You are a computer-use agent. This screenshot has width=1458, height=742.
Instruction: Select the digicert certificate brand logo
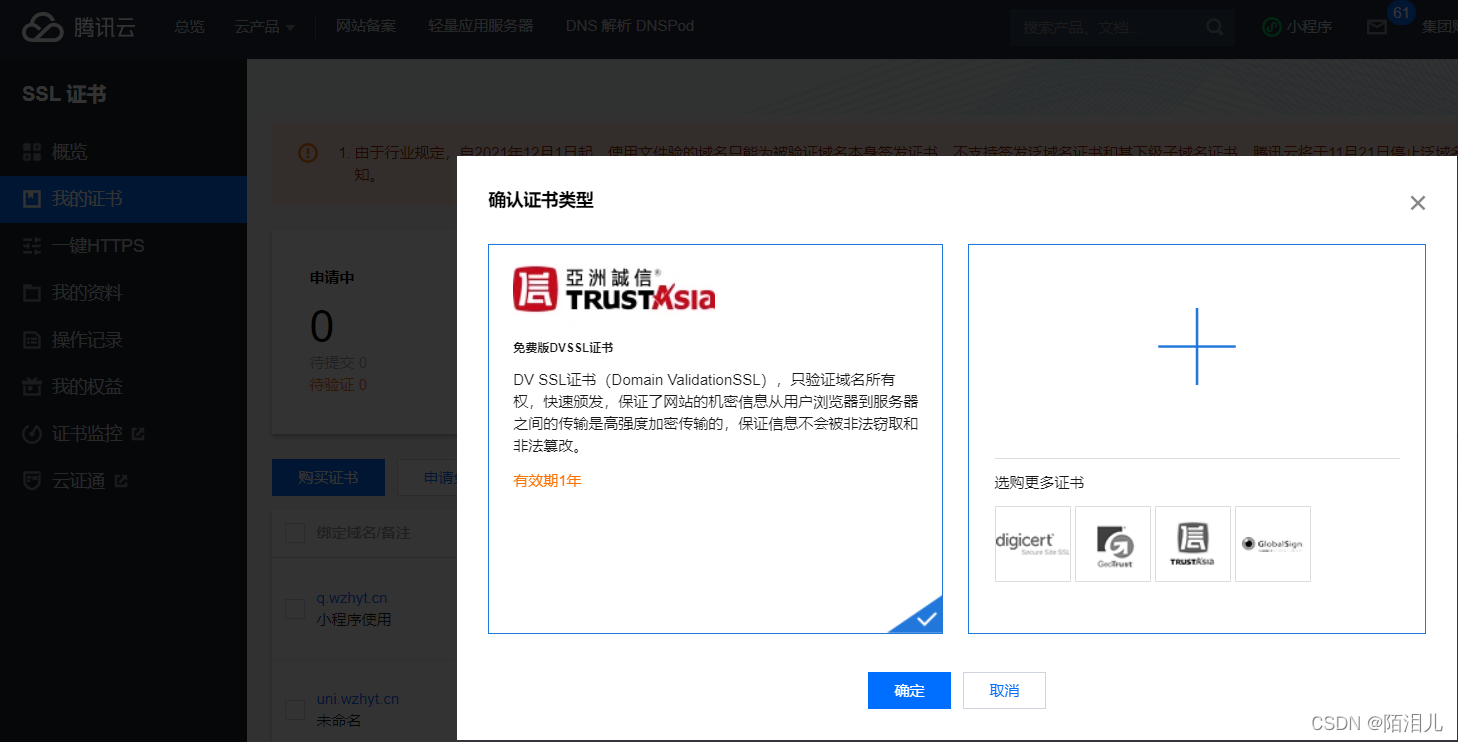[x=1032, y=543]
